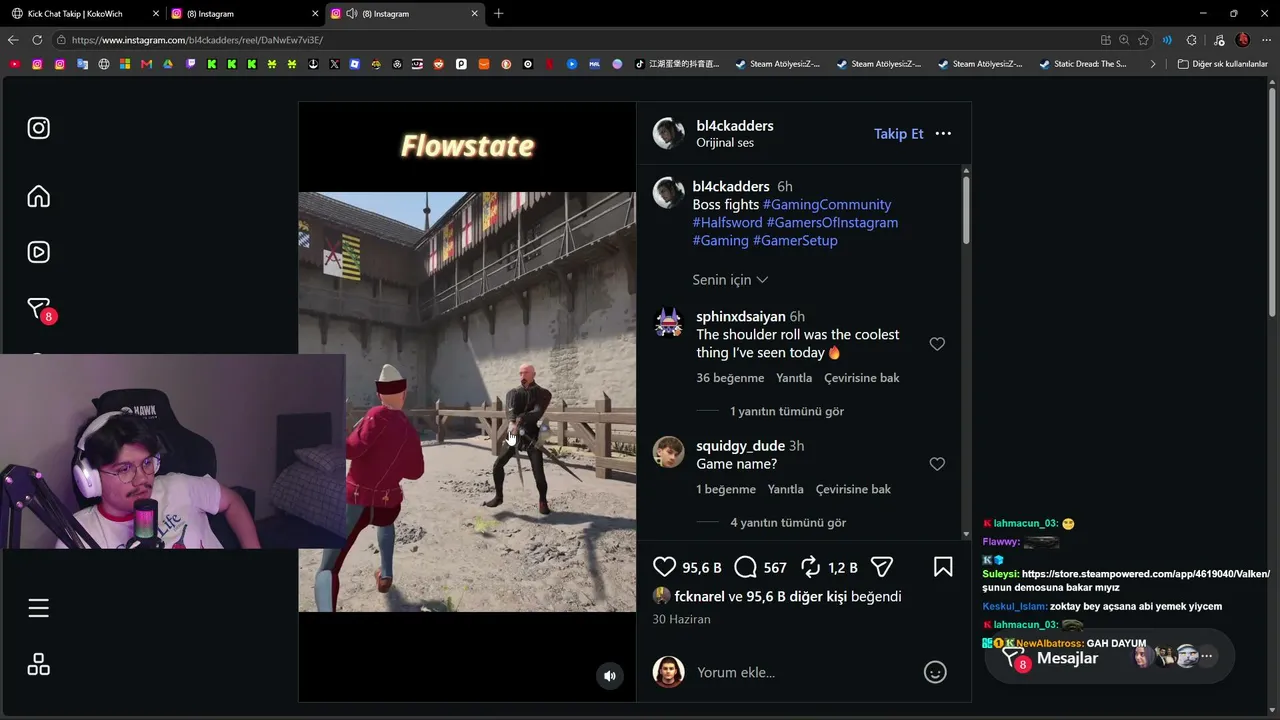Screen dimensions: 1280x720
Task: View sphinxdsaiyan's profile from username
Action: 741,317
